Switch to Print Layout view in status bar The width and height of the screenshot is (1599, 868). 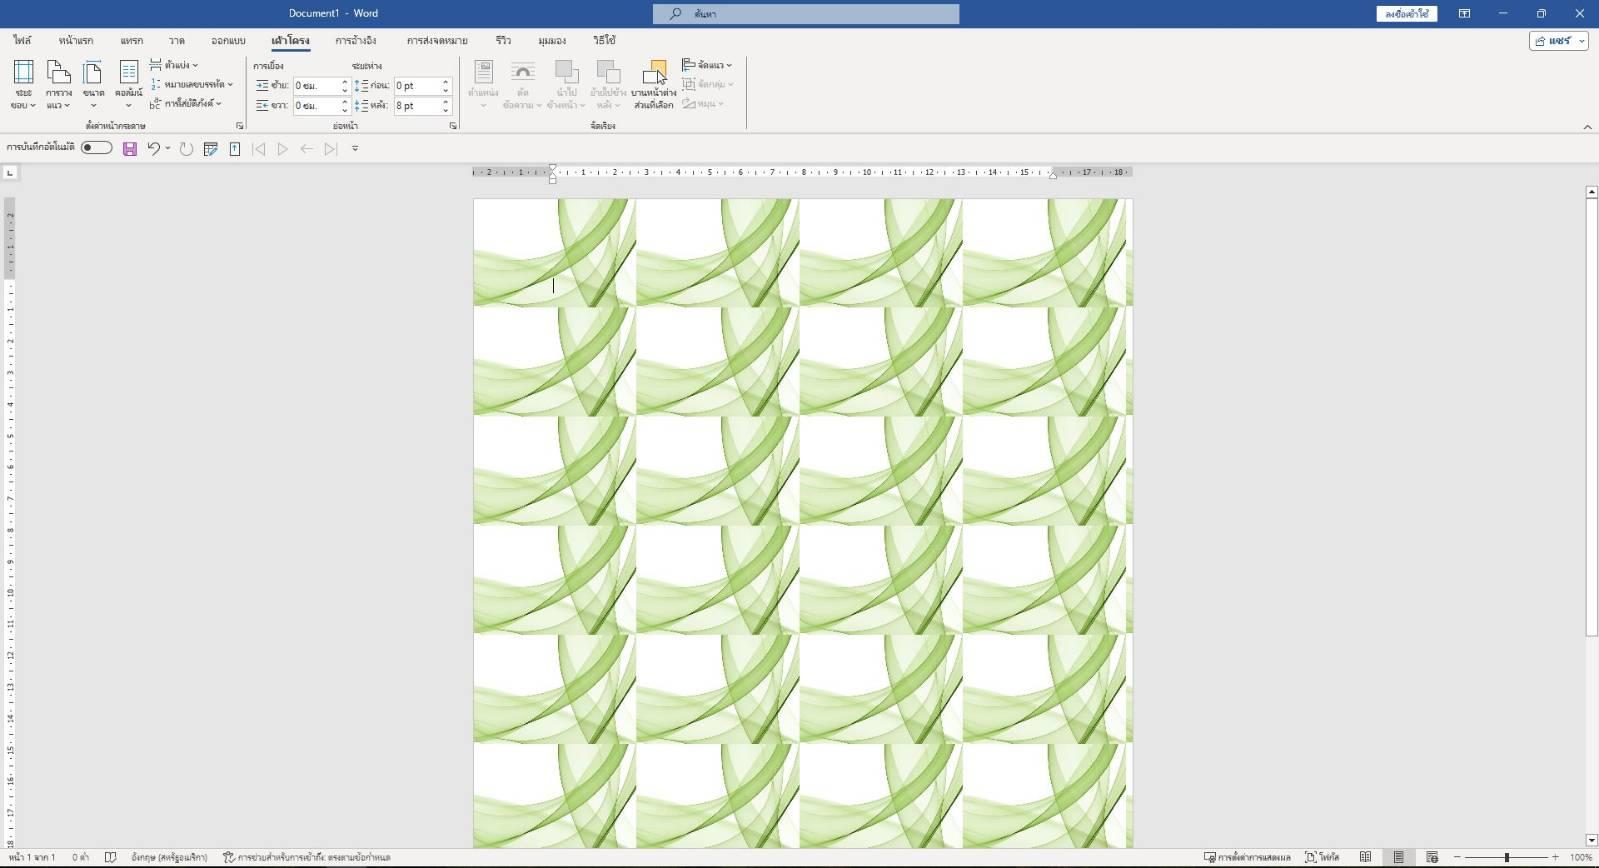click(1398, 857)
